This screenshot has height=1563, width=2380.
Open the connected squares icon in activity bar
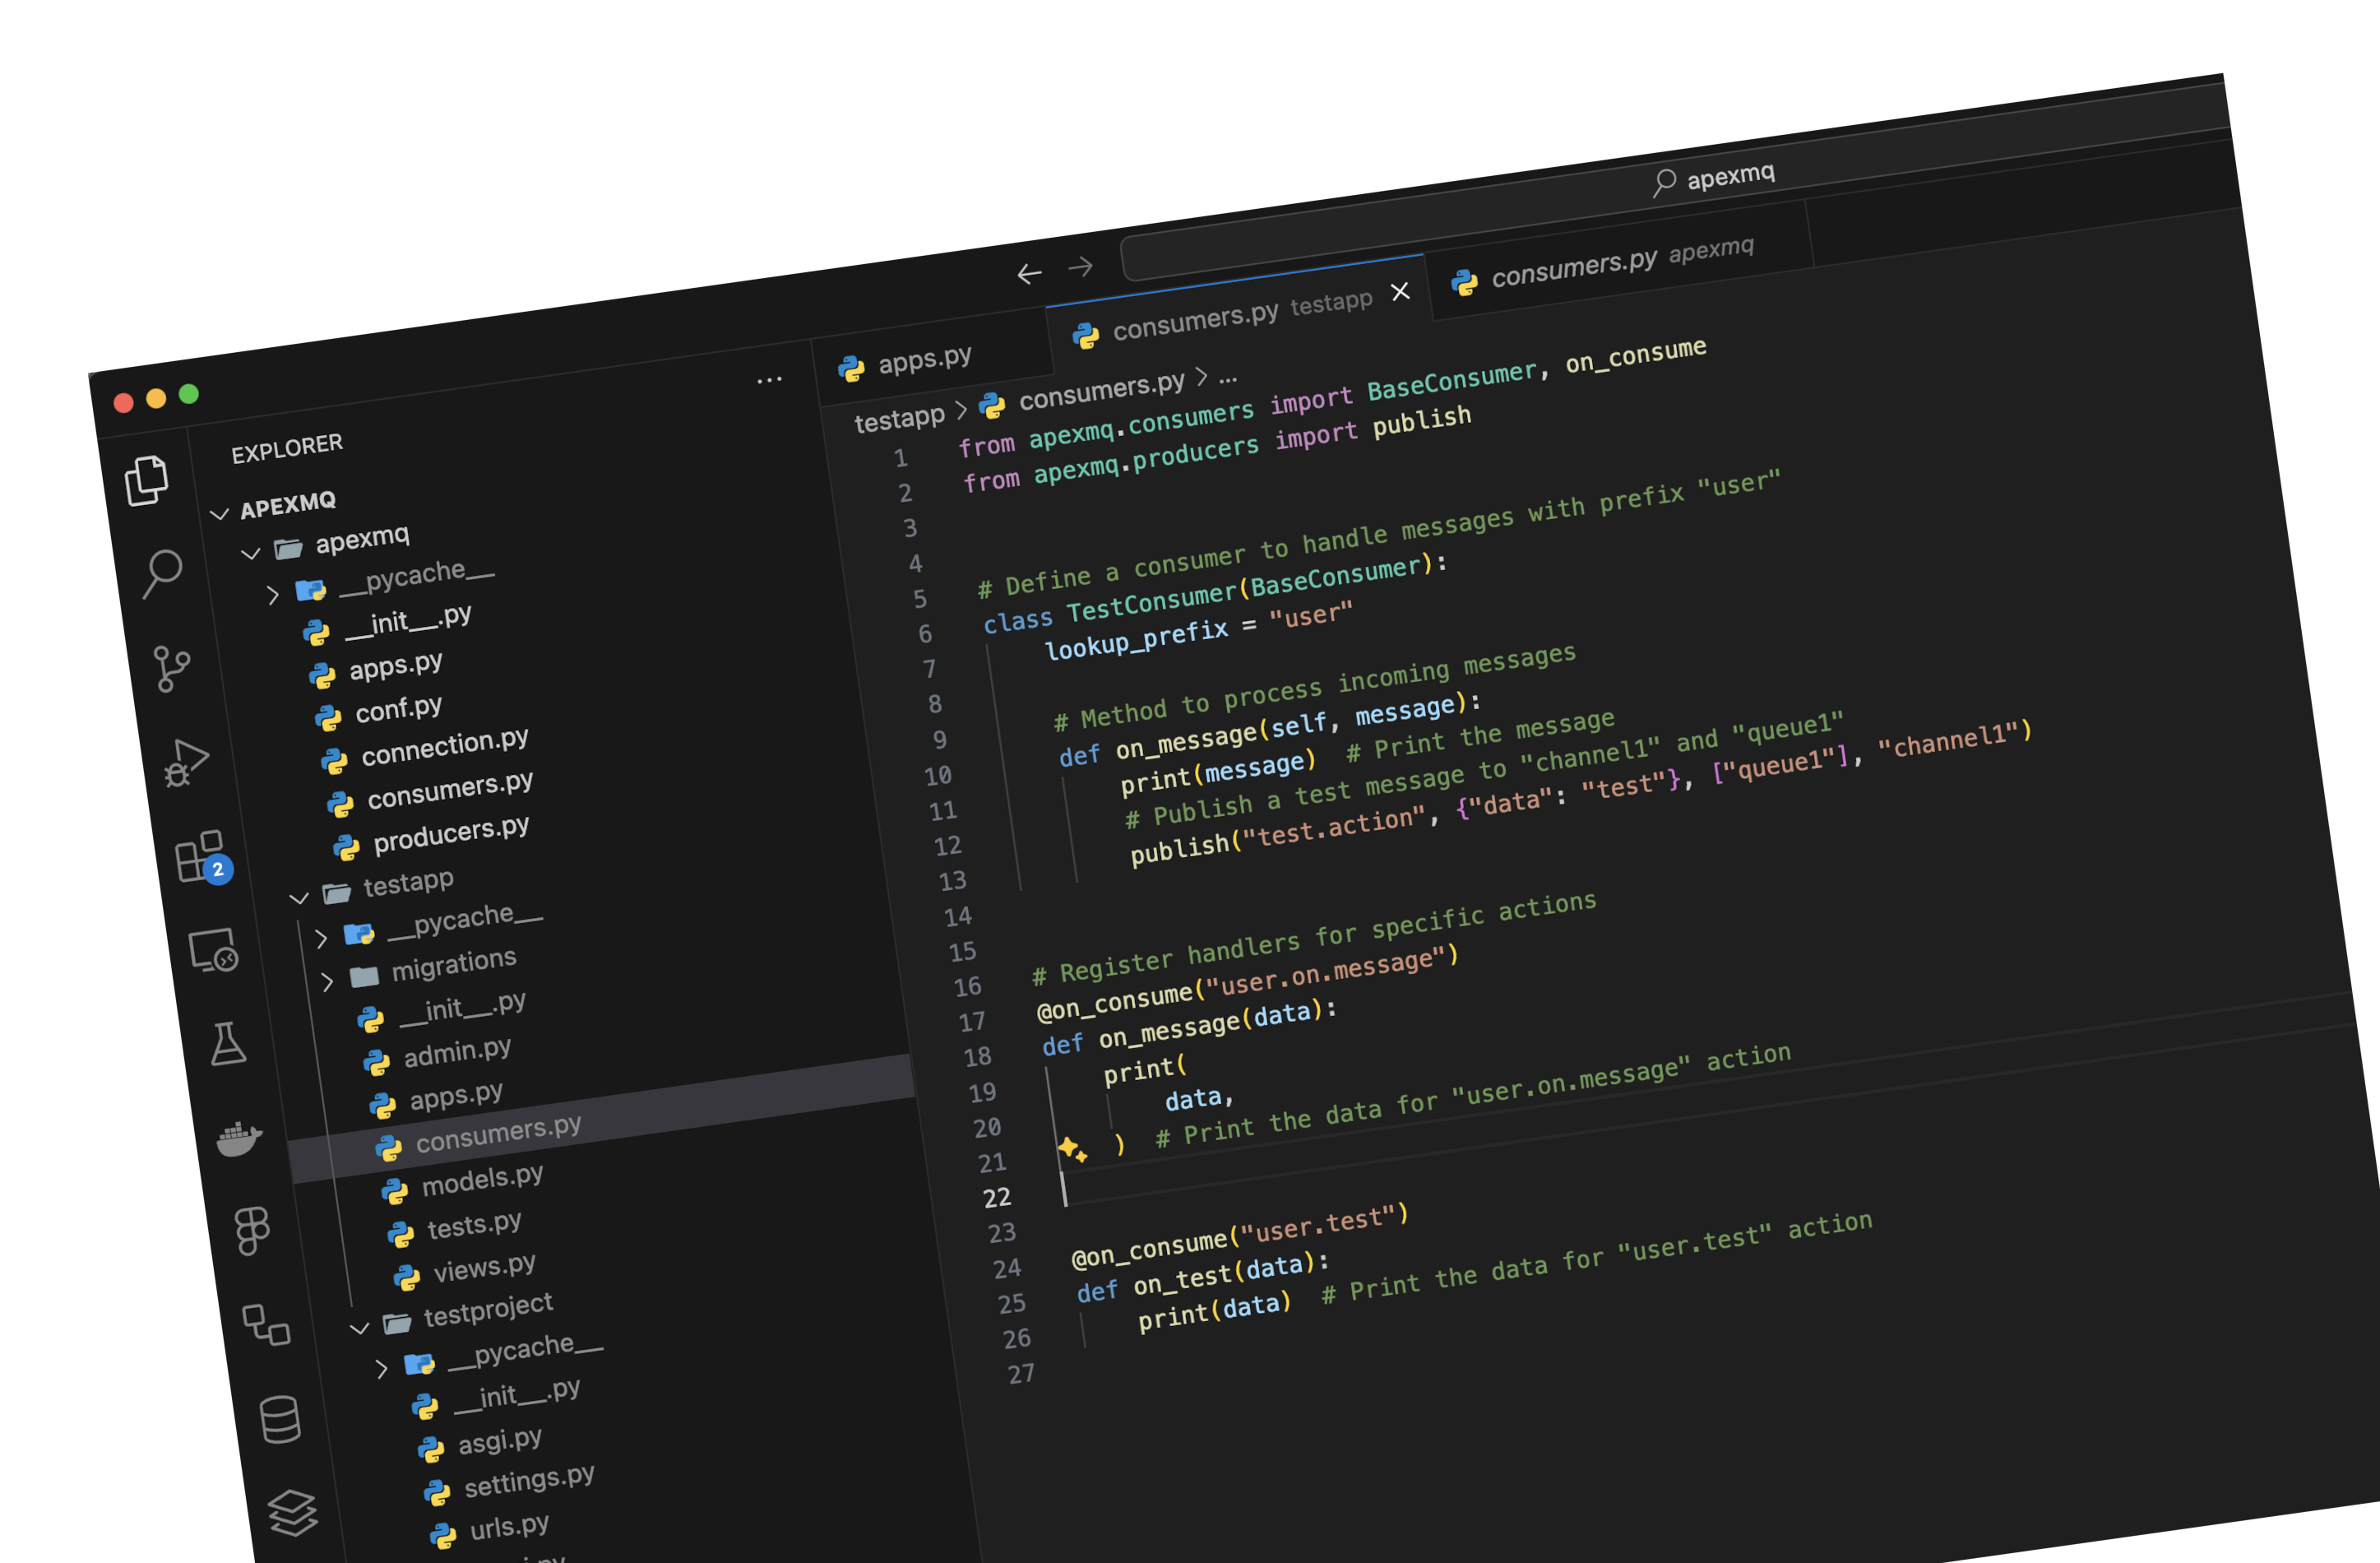pos(266,1325)
